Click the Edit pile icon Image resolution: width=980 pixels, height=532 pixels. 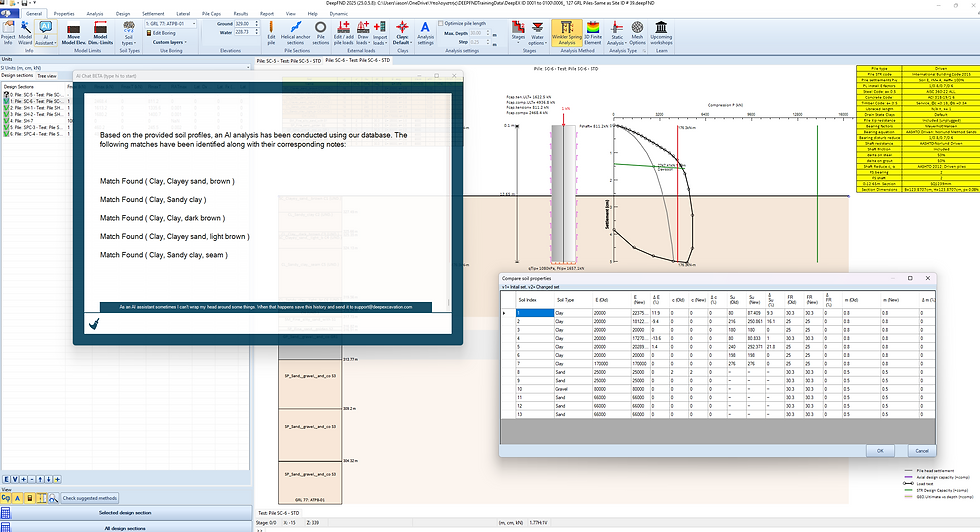(271, 33)
